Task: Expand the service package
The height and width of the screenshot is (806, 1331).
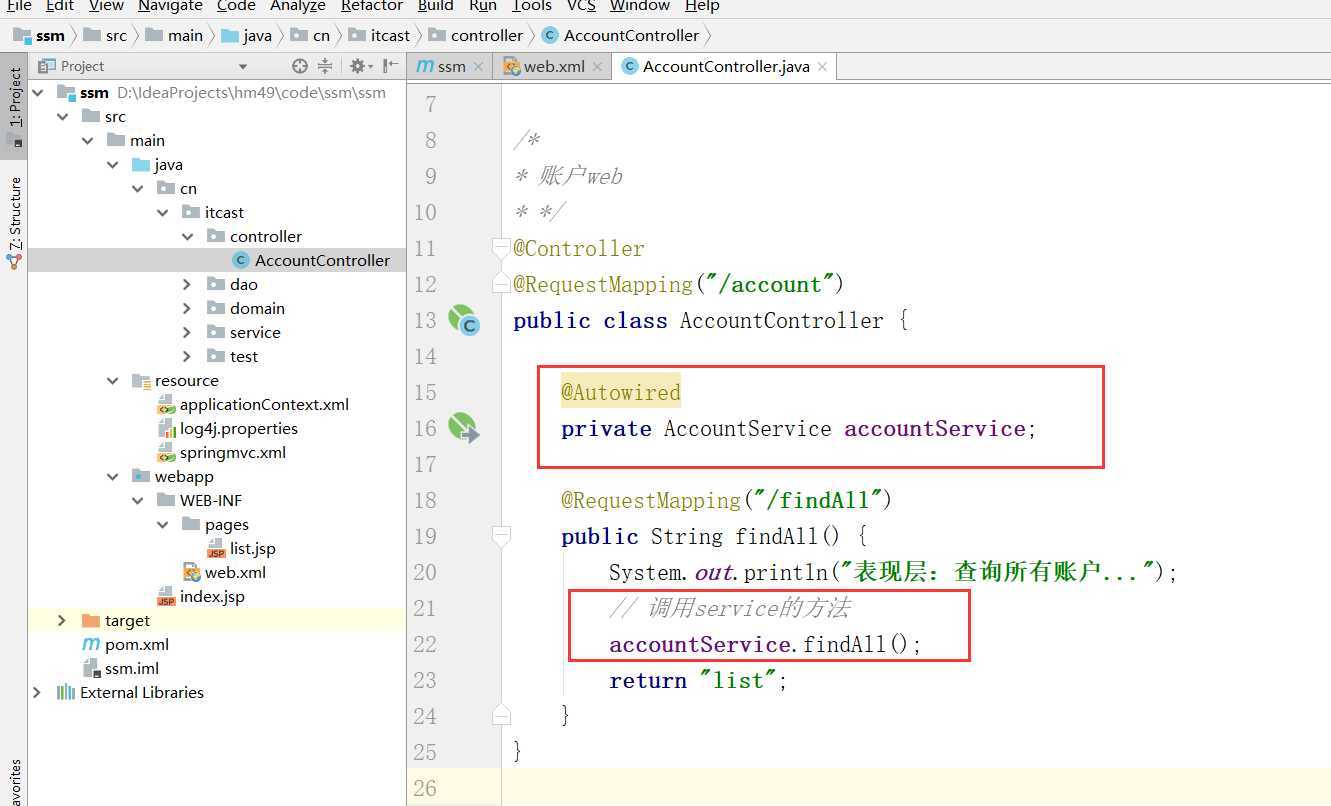Action: click(x=187, y=332)
